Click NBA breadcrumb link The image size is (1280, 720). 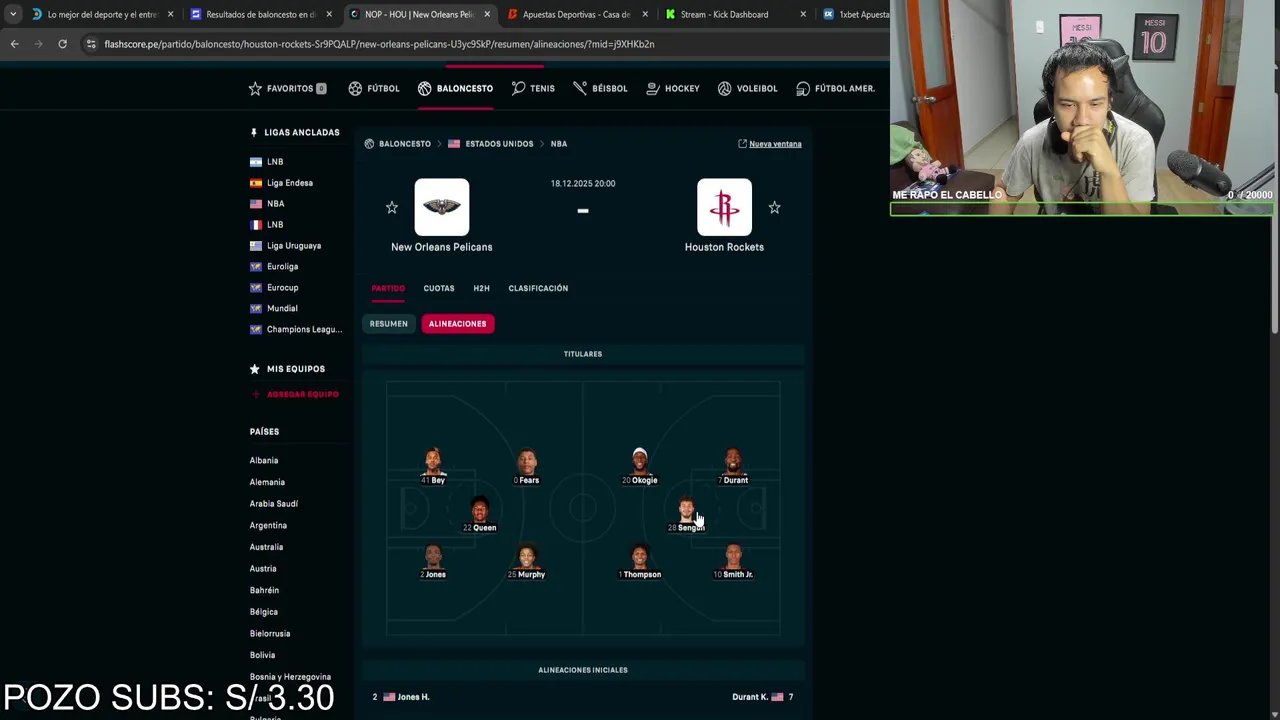(x=559, y=144)
